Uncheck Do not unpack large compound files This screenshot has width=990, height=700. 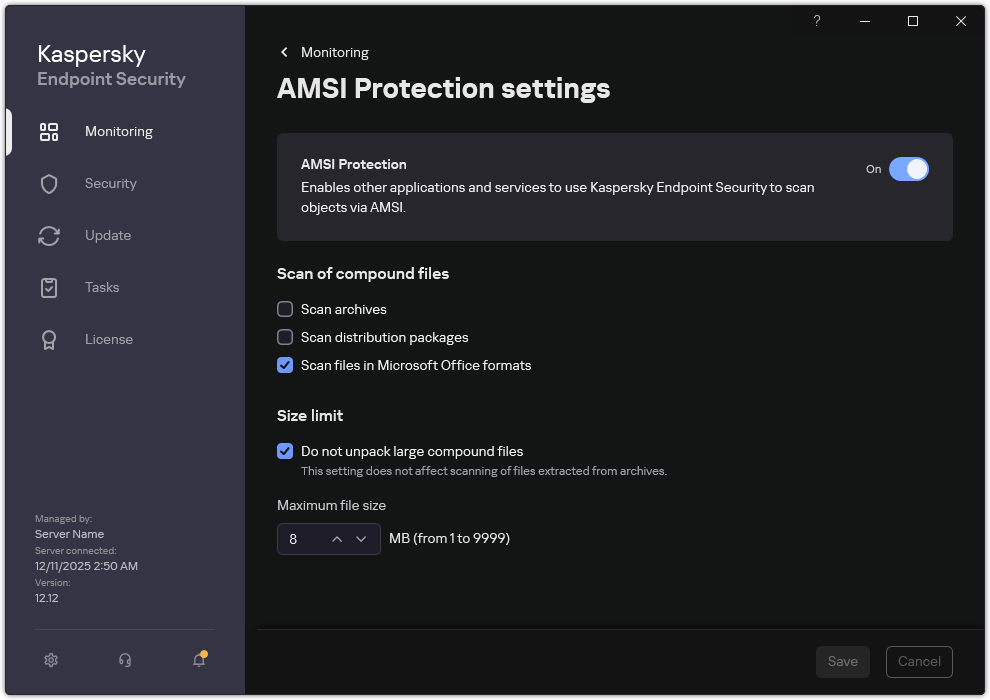tap(285, 451)
